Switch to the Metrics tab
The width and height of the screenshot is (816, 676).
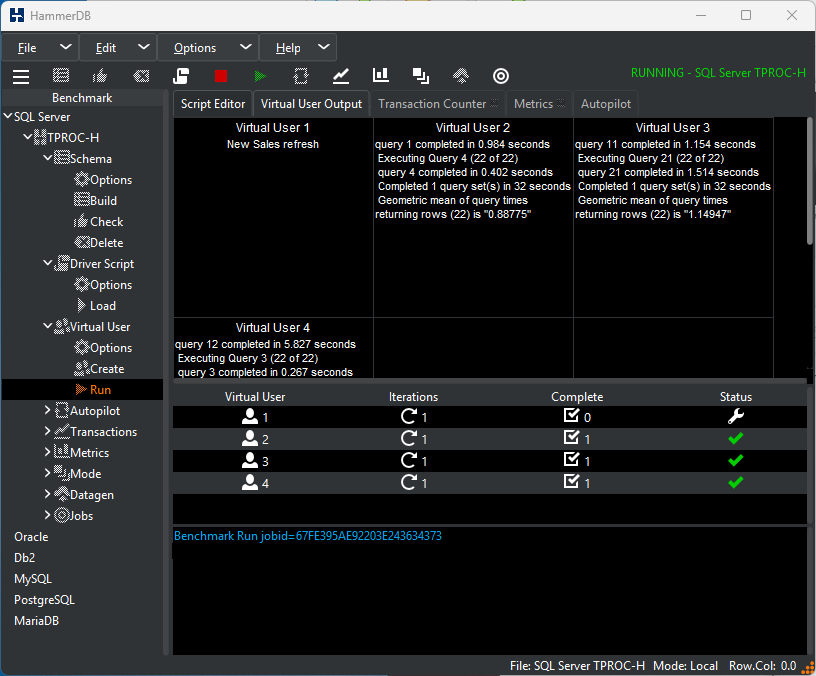(539, 104)
